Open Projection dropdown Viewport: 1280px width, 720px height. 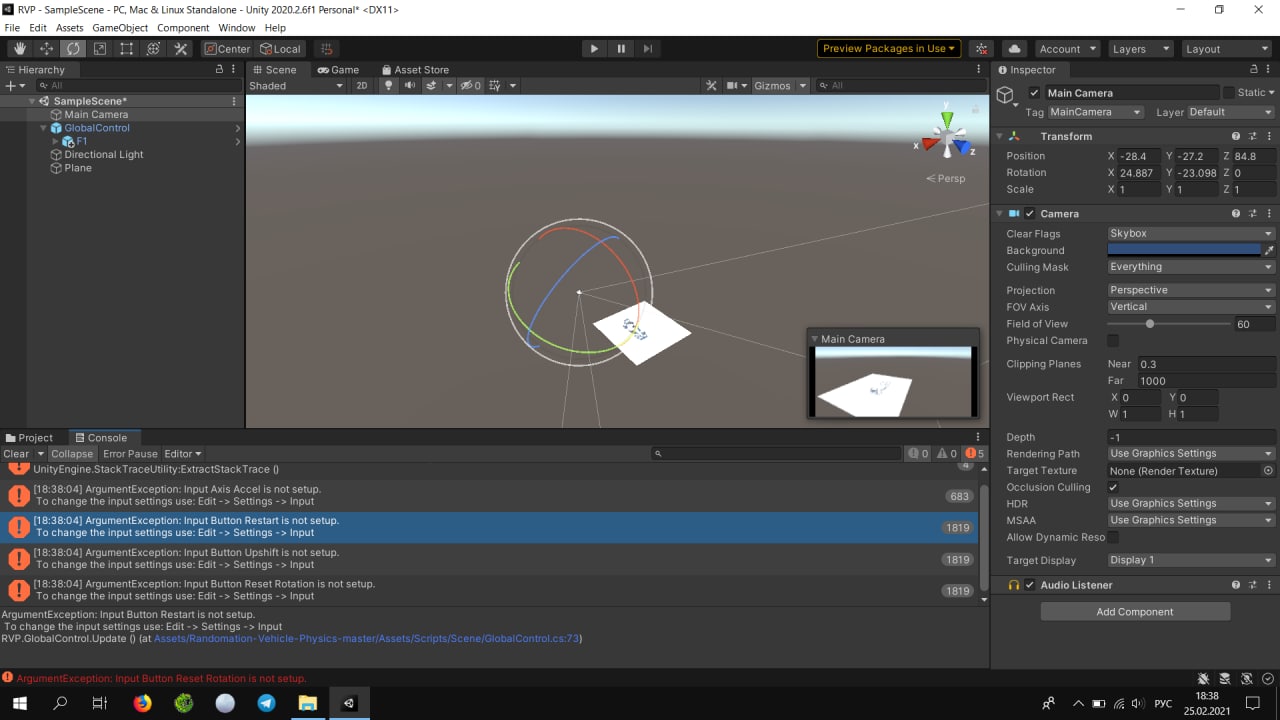point(1191,290)
